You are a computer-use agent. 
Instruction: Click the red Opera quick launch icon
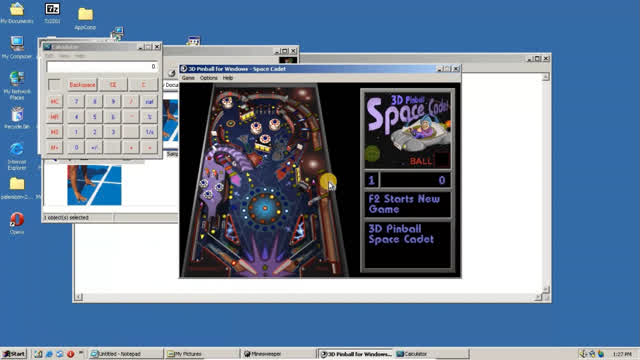(x=70, y=354)
